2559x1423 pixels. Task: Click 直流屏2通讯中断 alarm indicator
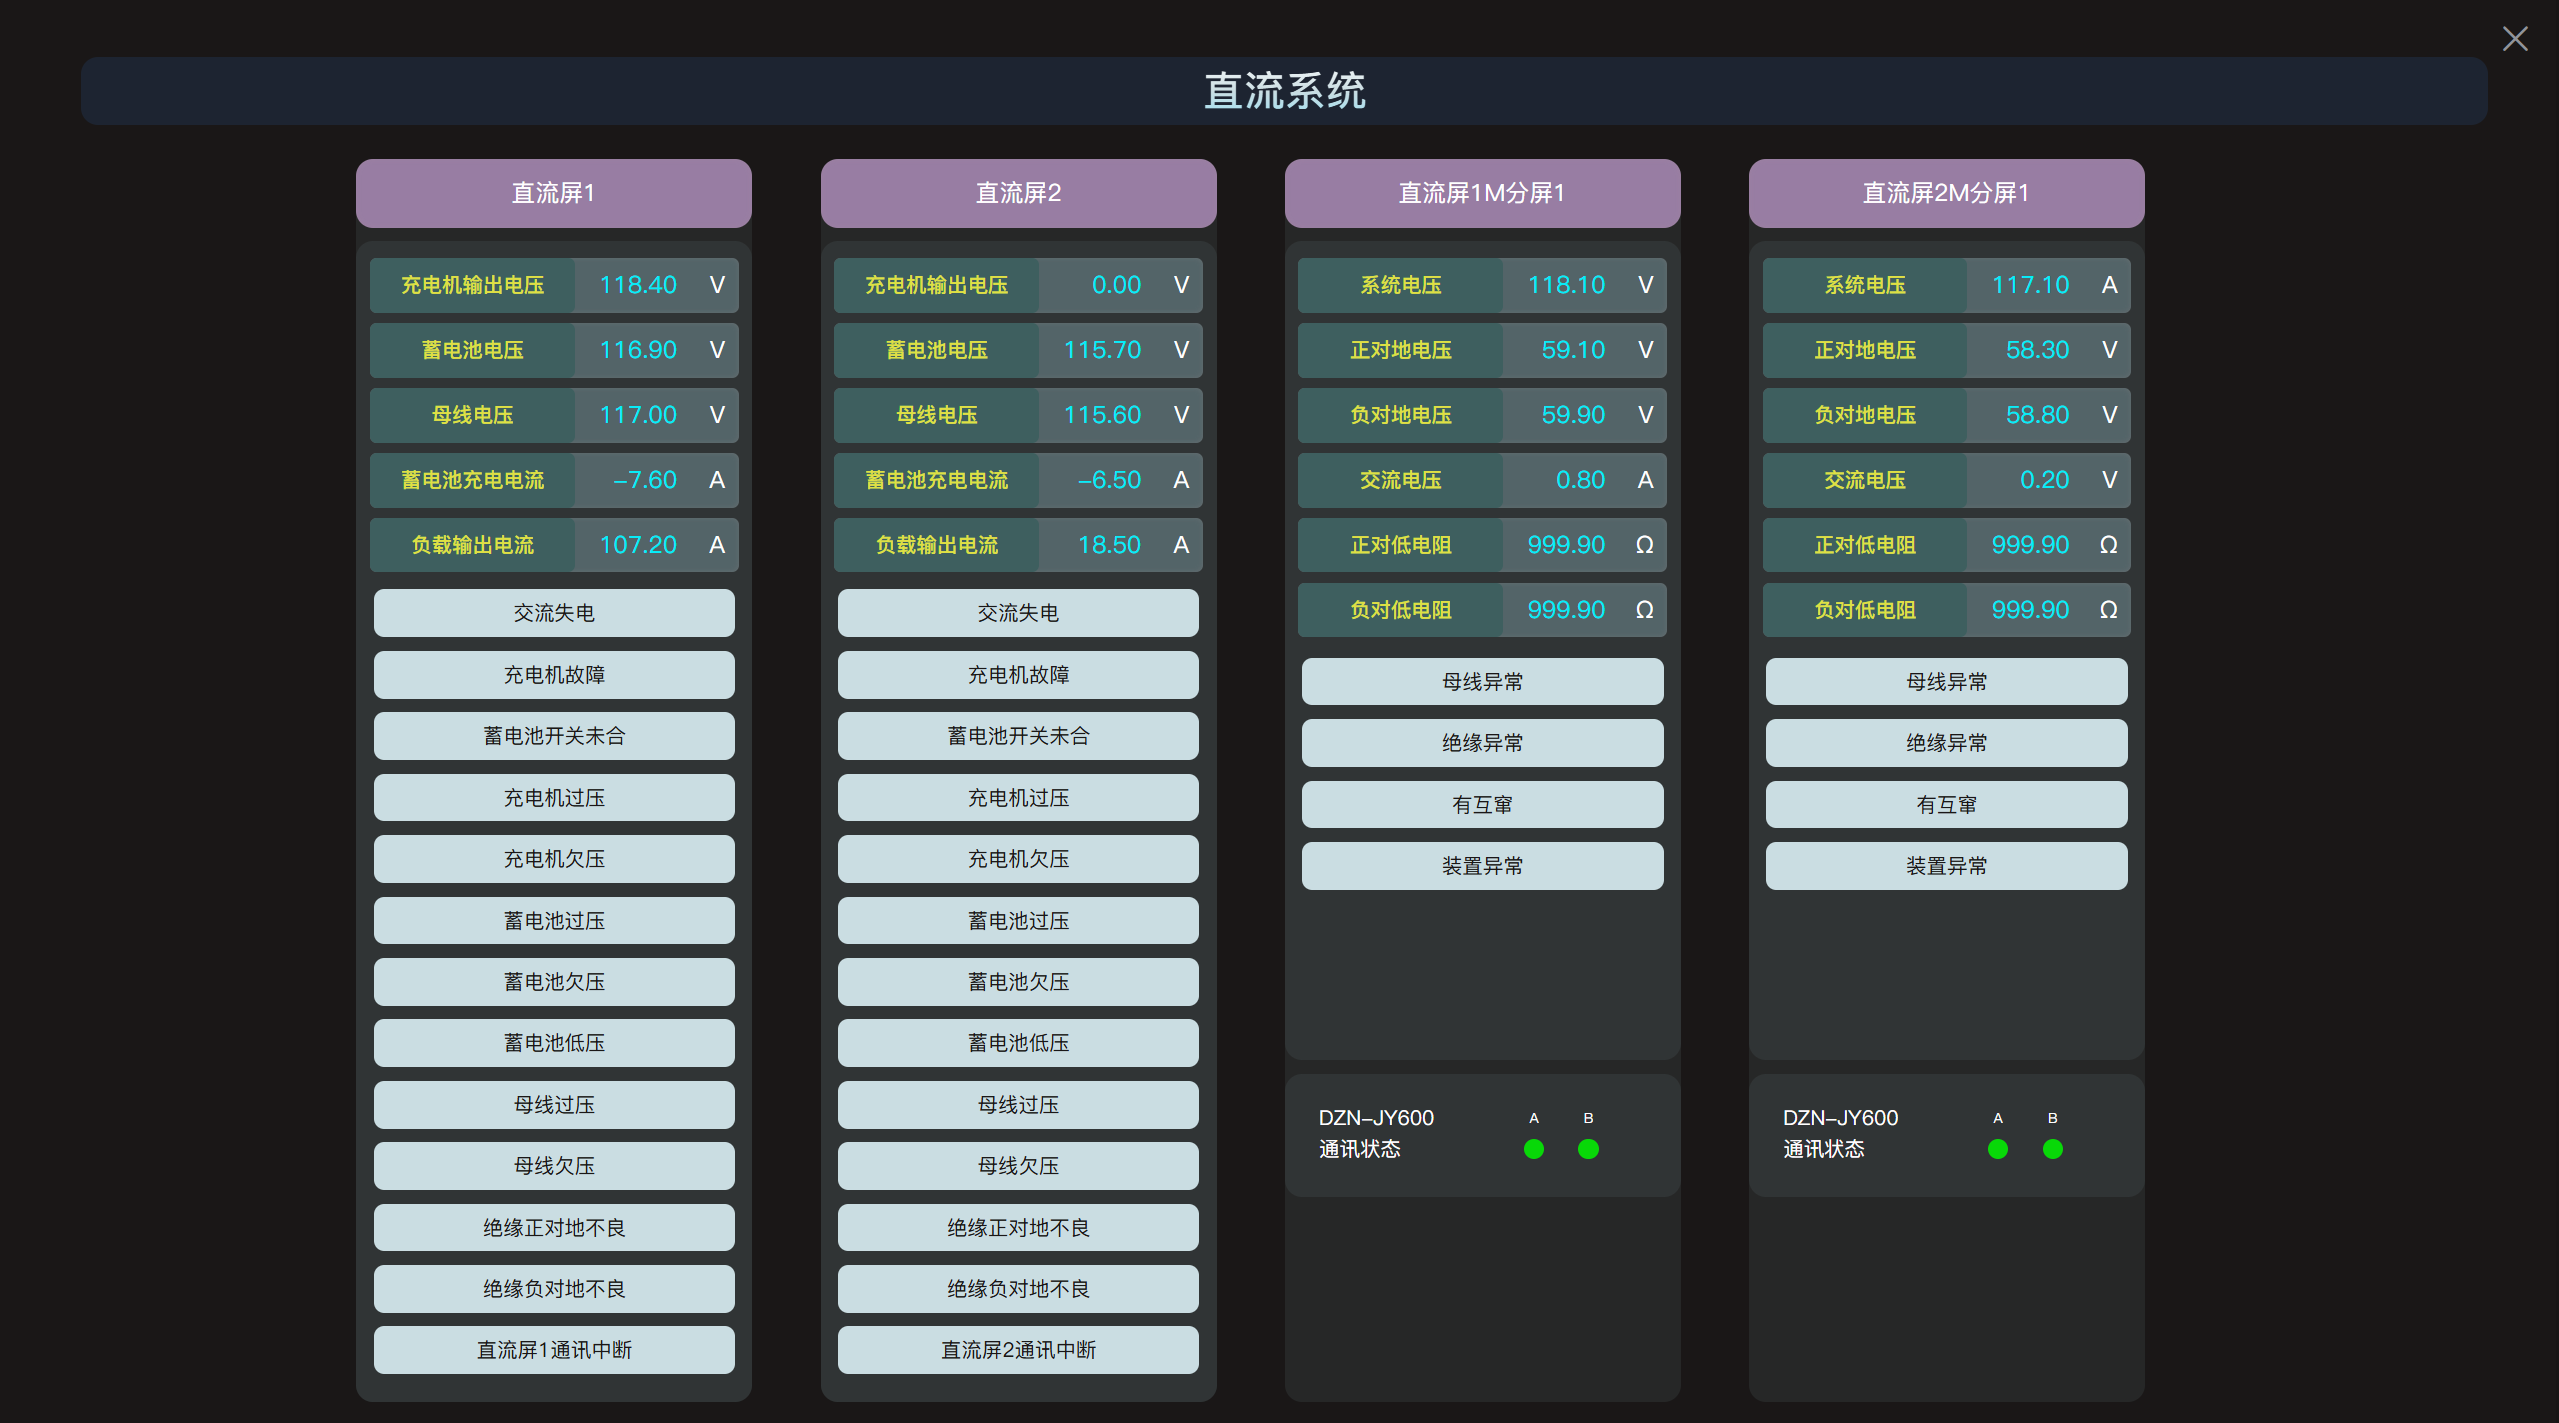[1018, 1350]
